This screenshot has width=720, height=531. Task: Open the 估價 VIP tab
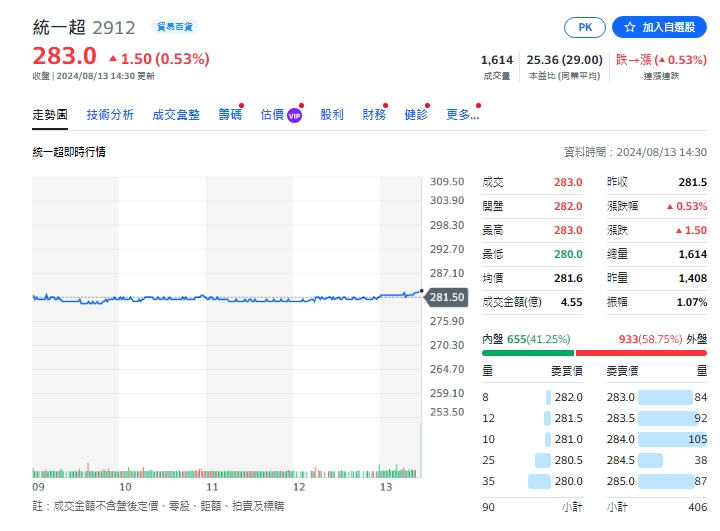click(281, 114)
